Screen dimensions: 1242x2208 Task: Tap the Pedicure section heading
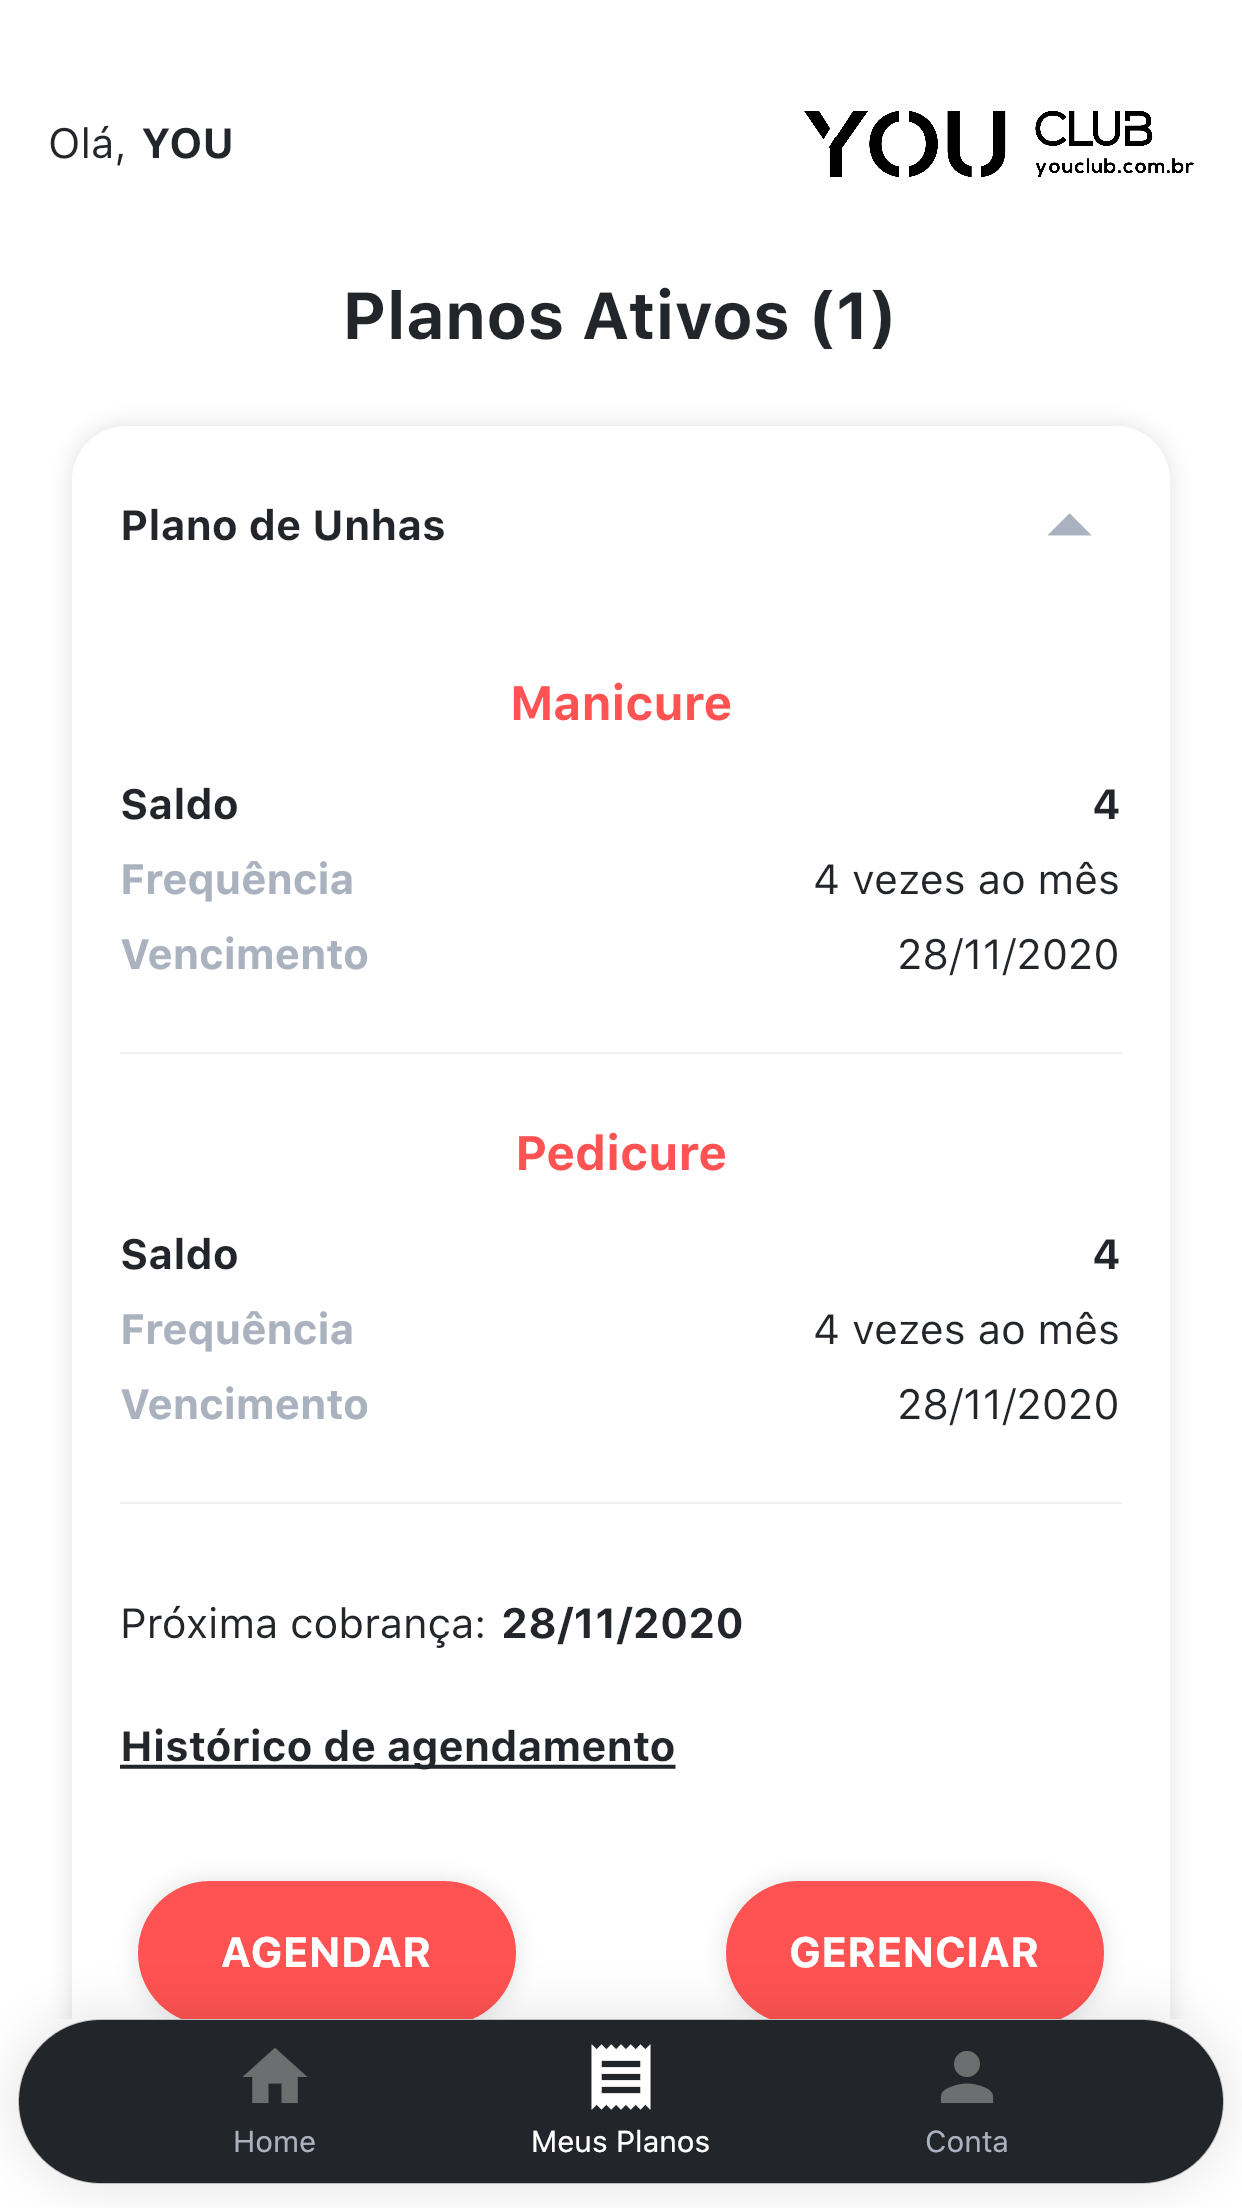tap(621, 1153)
